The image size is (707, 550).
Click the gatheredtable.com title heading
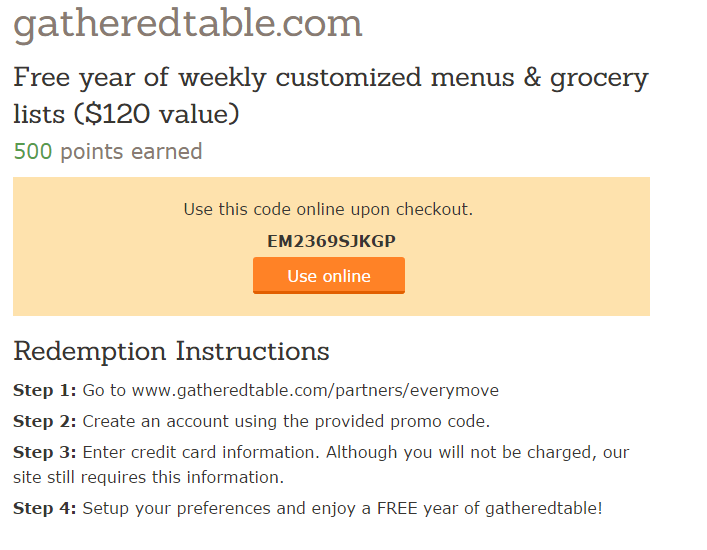point(188,24)
